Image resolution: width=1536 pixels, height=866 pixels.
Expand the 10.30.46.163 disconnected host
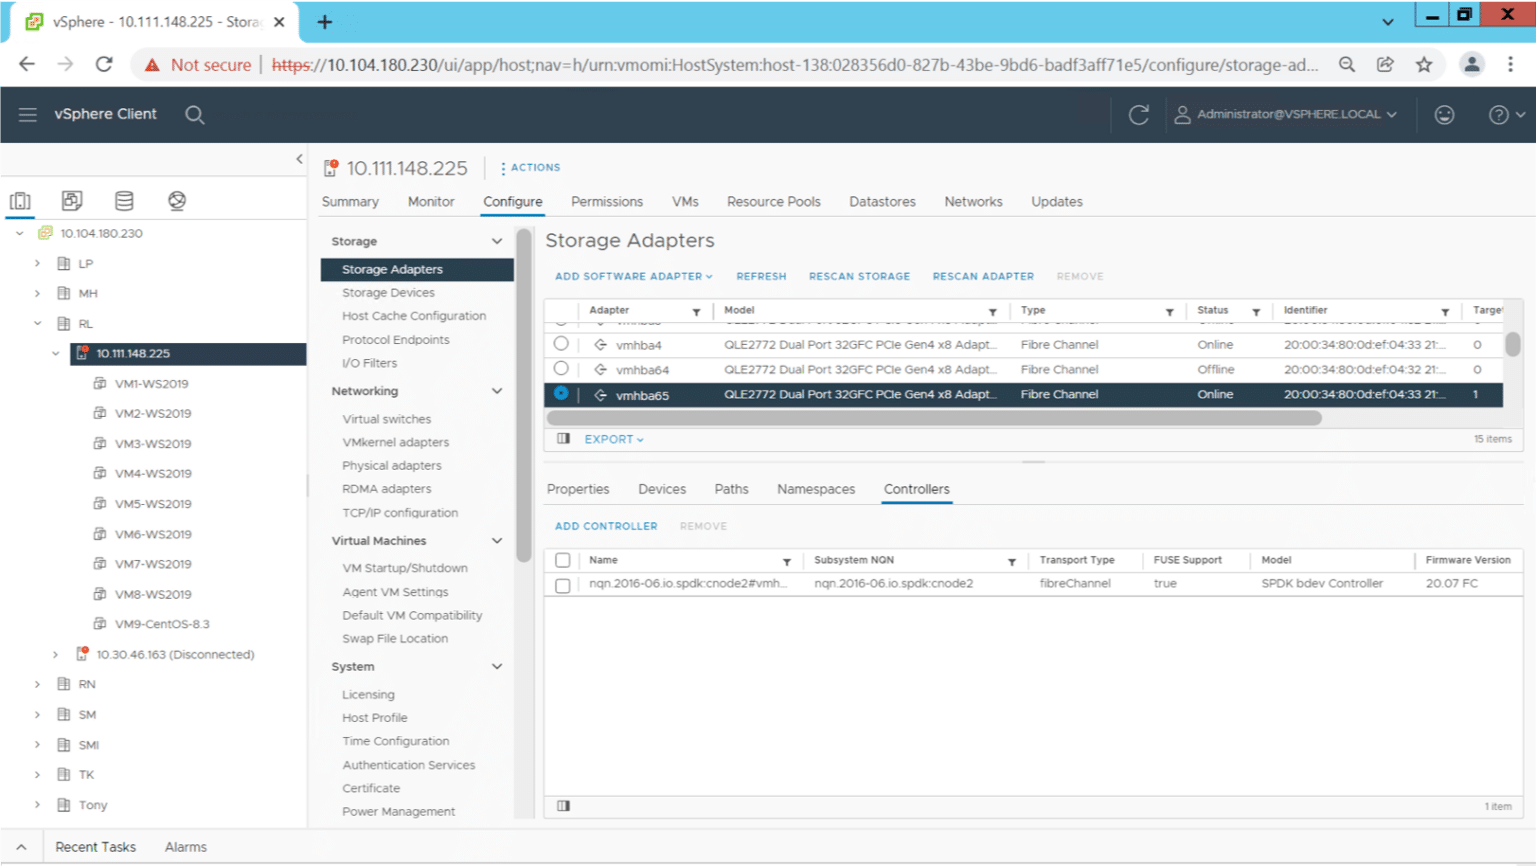click(56, 655)
